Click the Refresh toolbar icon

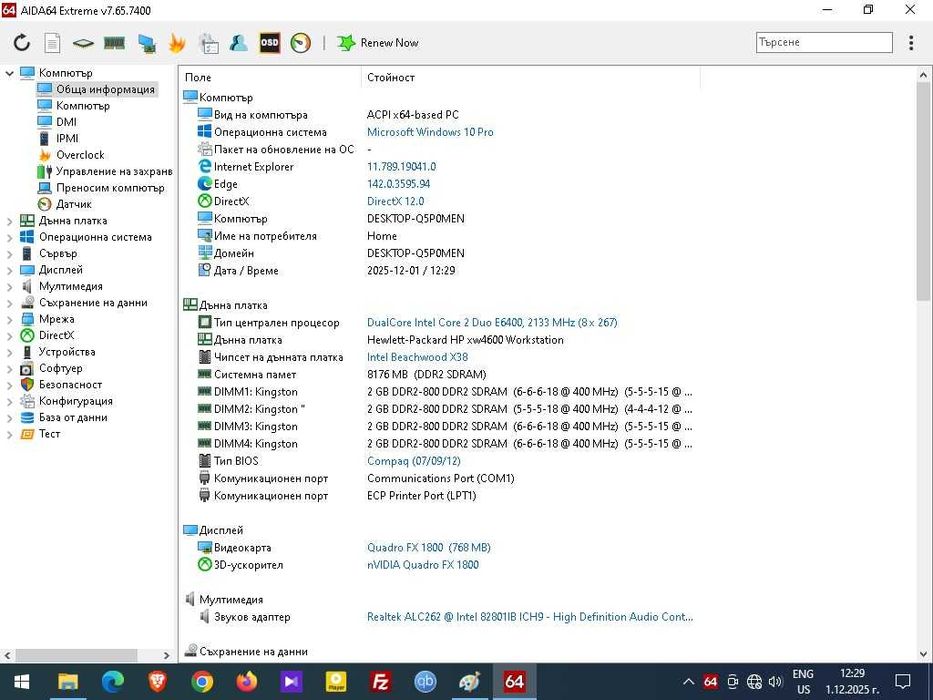click(21, 43)
